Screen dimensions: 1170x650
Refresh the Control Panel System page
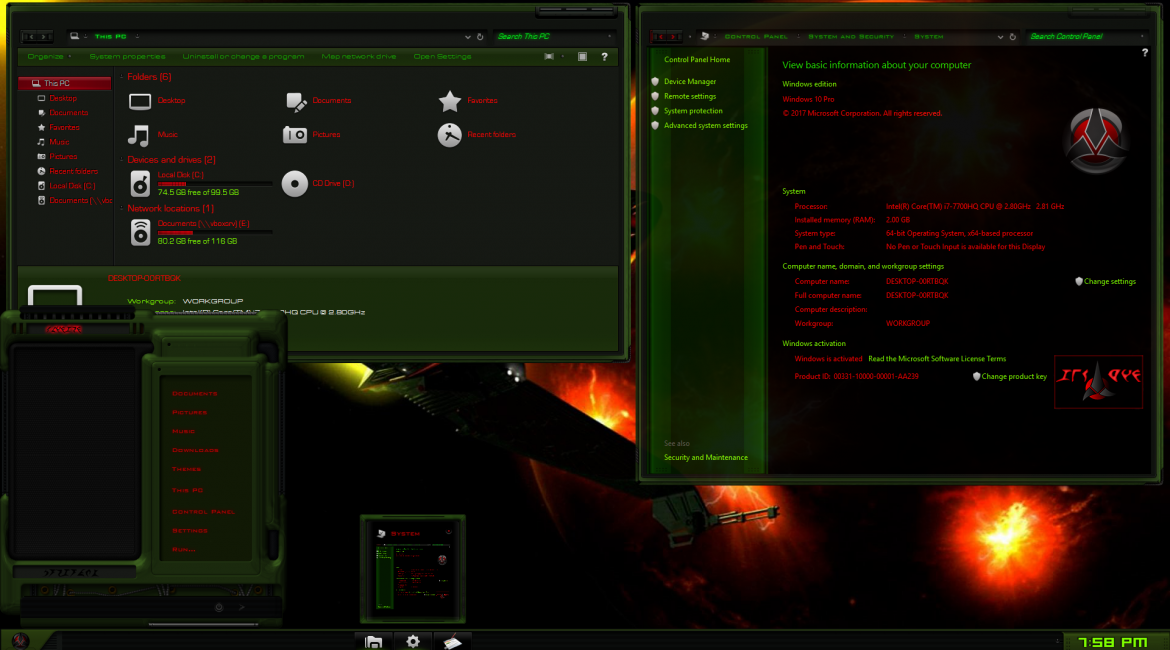[1013, 37]
